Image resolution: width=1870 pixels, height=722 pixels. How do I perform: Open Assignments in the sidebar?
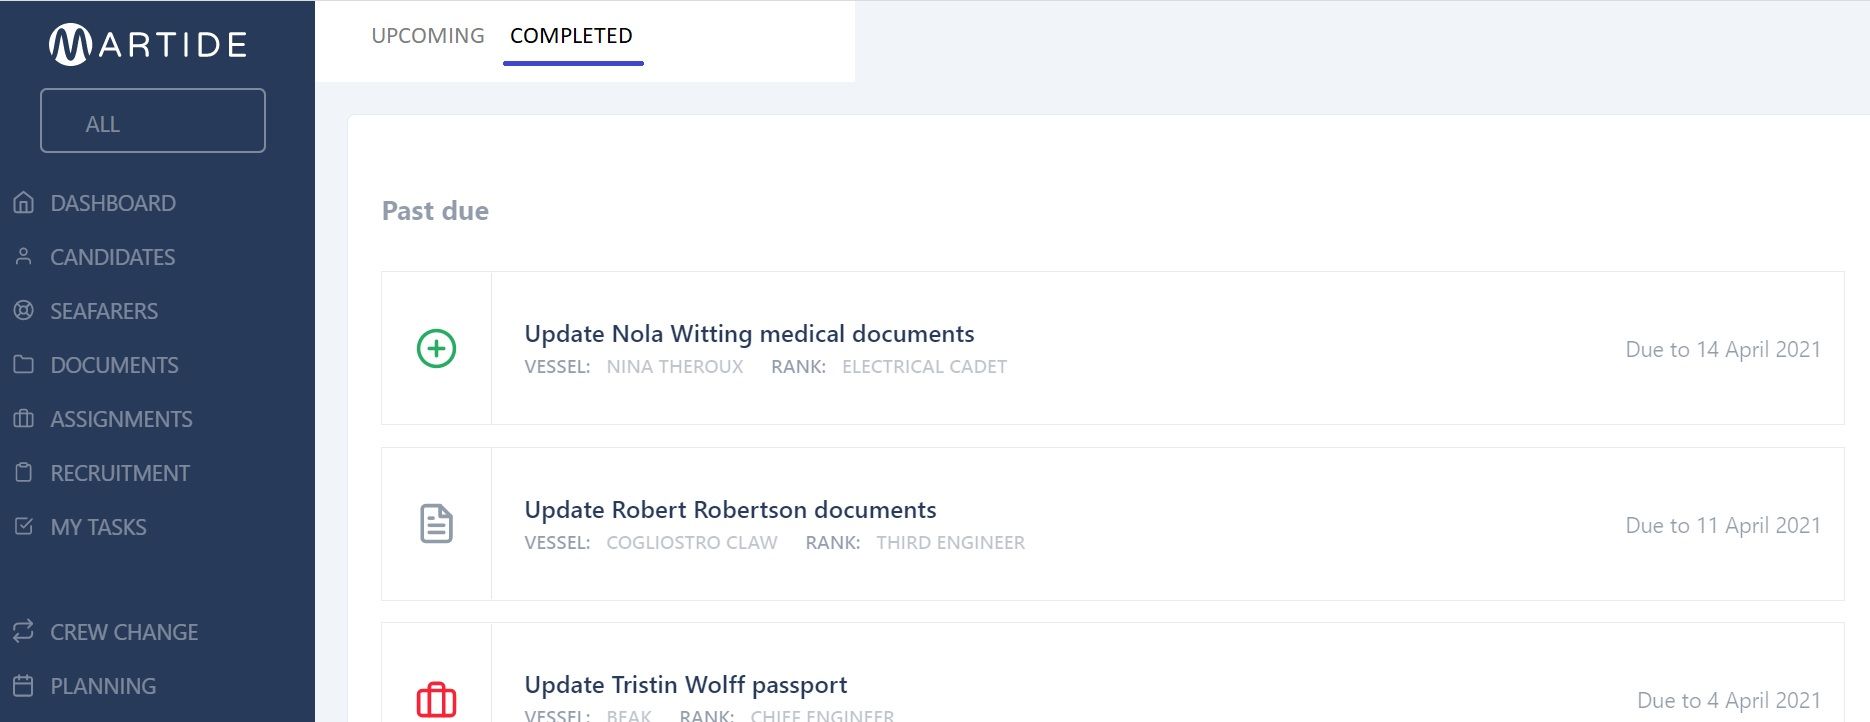(122, 419)
